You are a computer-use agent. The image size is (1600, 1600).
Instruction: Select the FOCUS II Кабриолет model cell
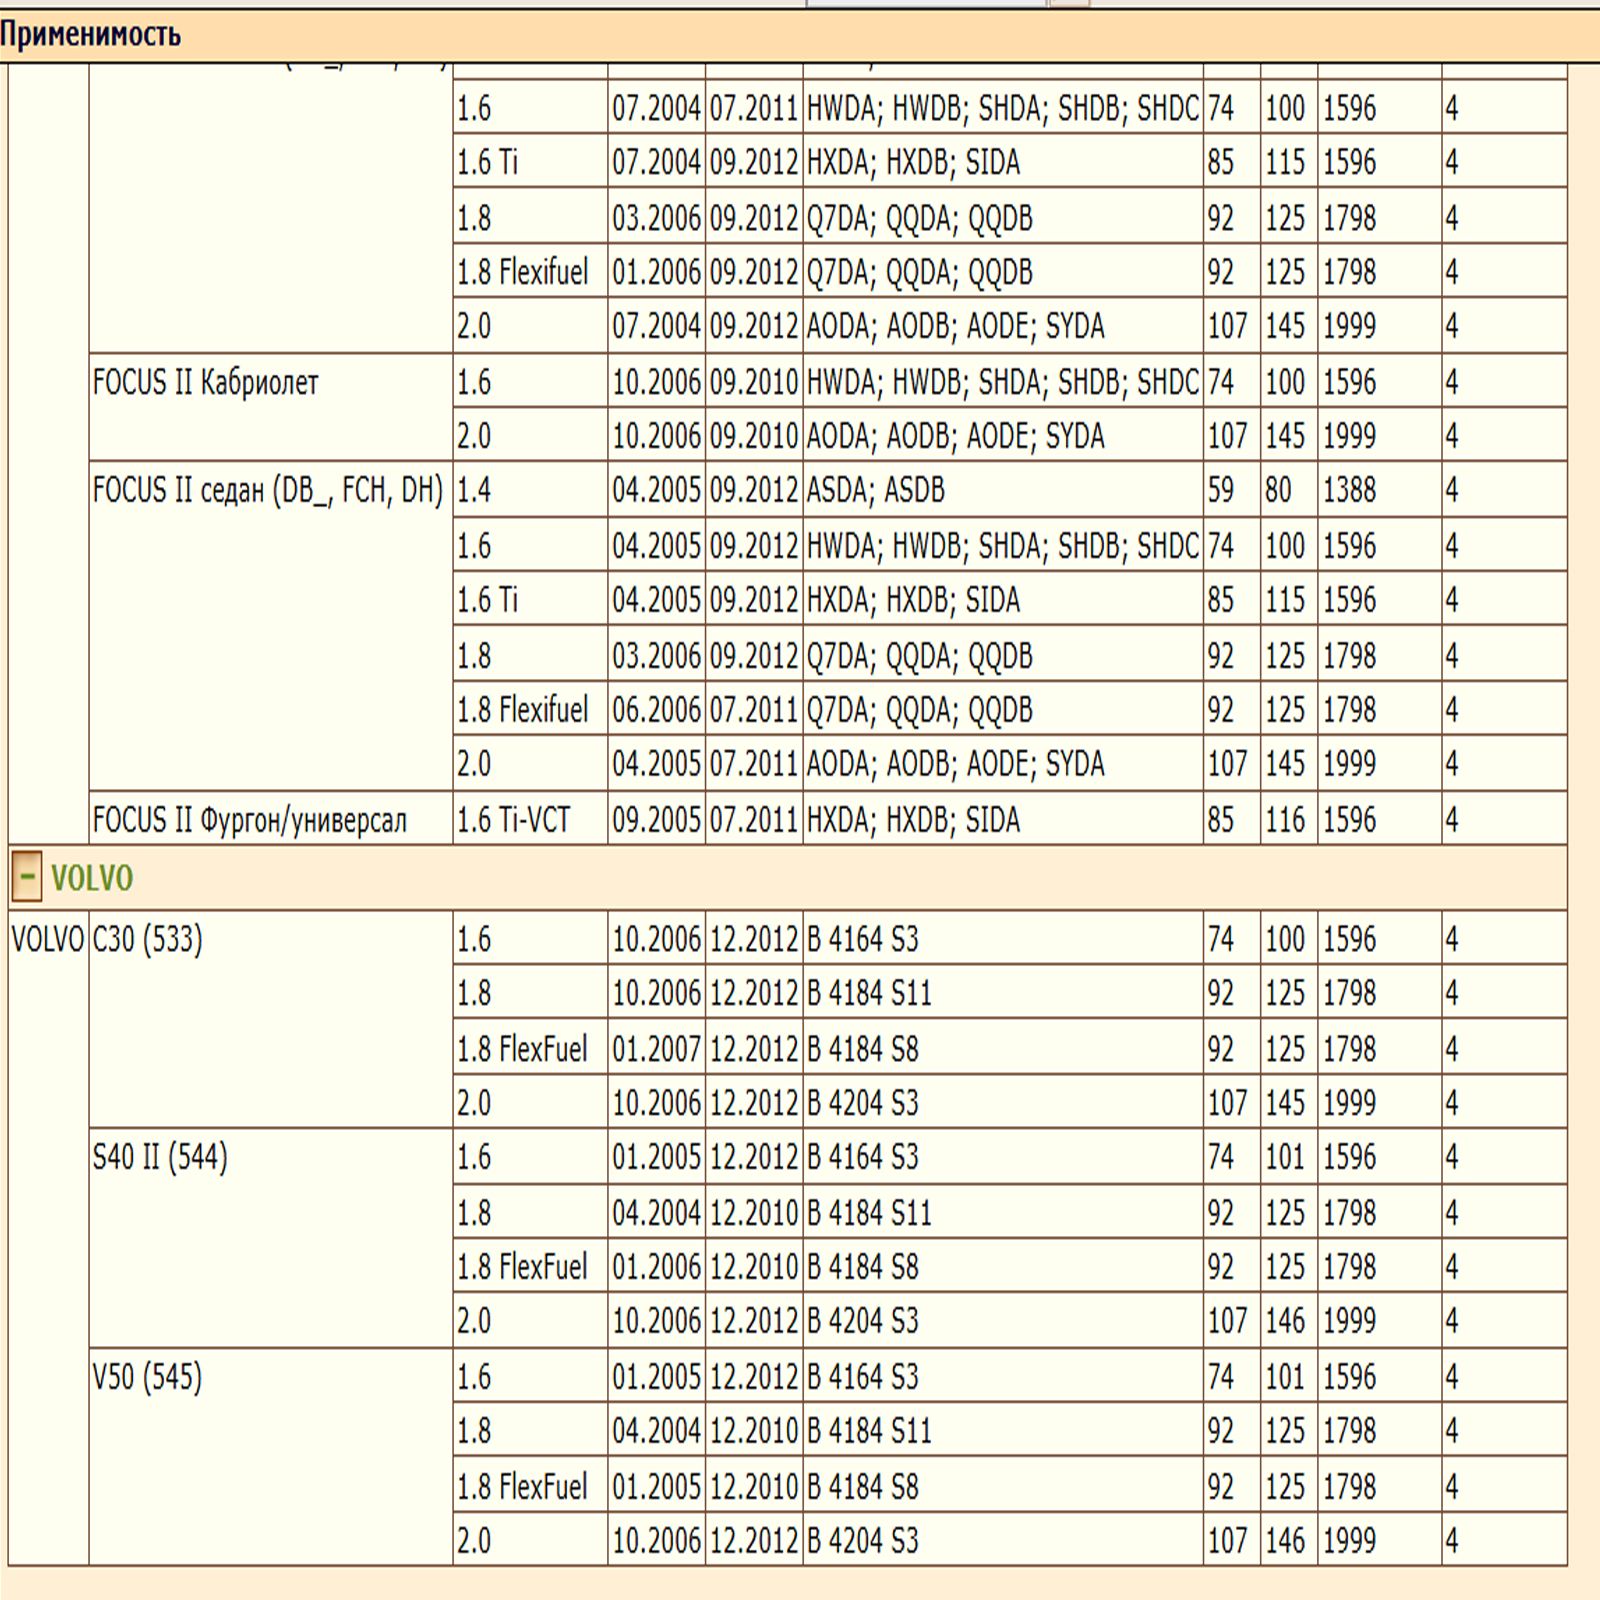click(206, 383)
